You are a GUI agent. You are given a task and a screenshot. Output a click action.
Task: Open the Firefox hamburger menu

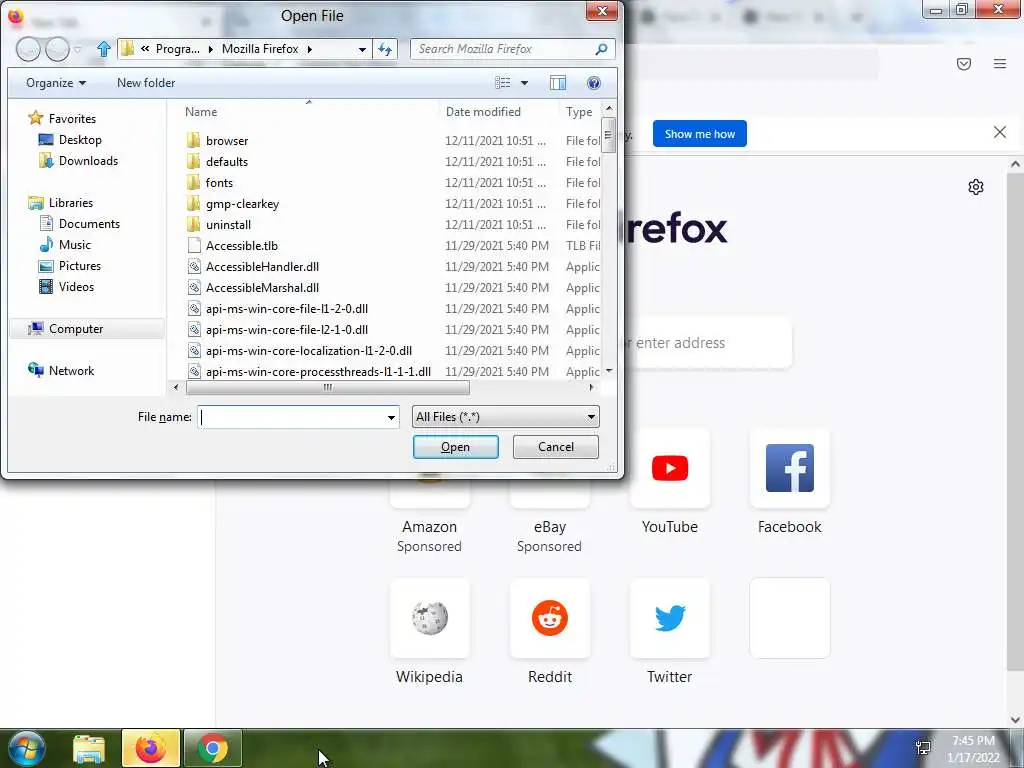[1000, 64]
